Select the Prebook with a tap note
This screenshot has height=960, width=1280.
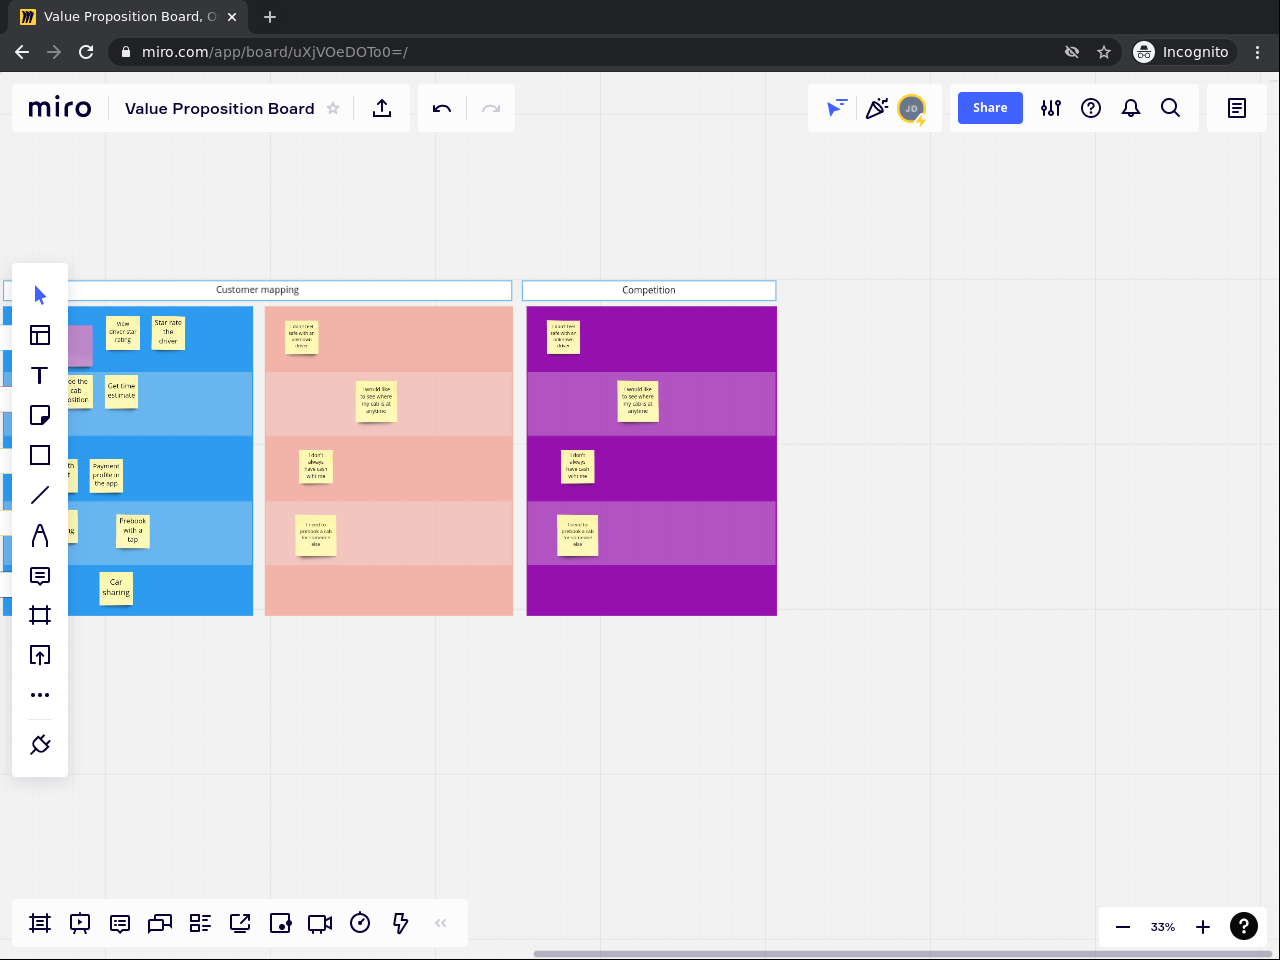point(133,531)
